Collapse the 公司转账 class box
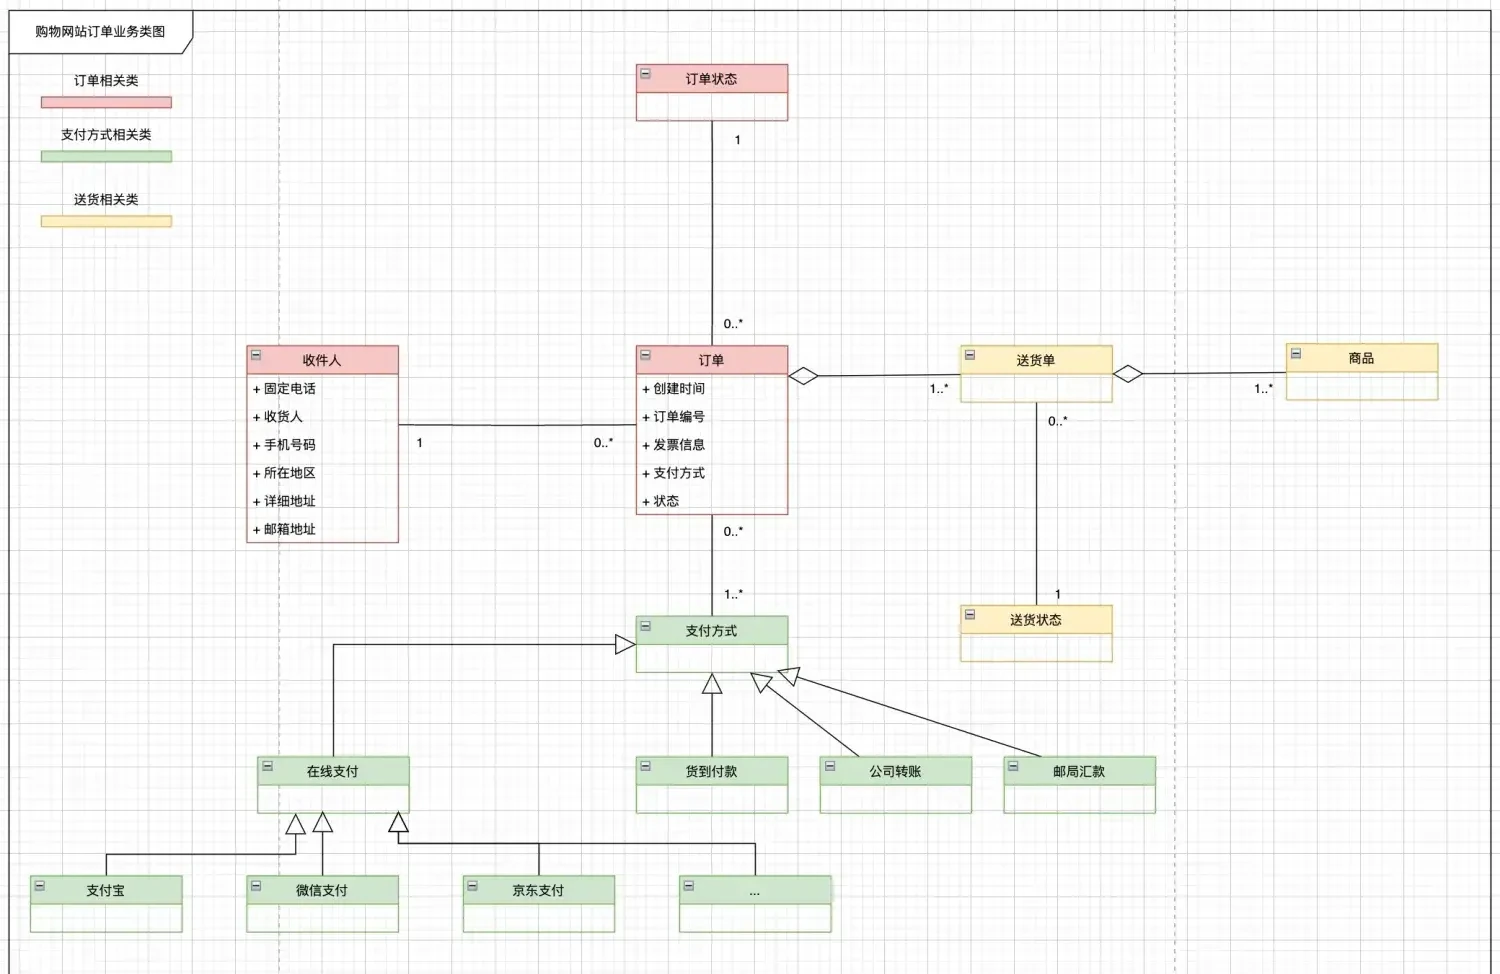Image resolution: width=1500 pixels, height=974 pixels. click(829, 766)
